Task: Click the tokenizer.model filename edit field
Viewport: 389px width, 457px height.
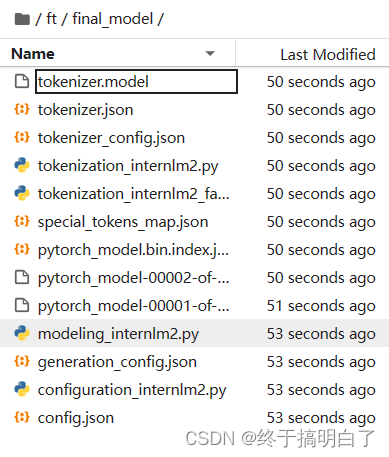Action: coord(136,82)
